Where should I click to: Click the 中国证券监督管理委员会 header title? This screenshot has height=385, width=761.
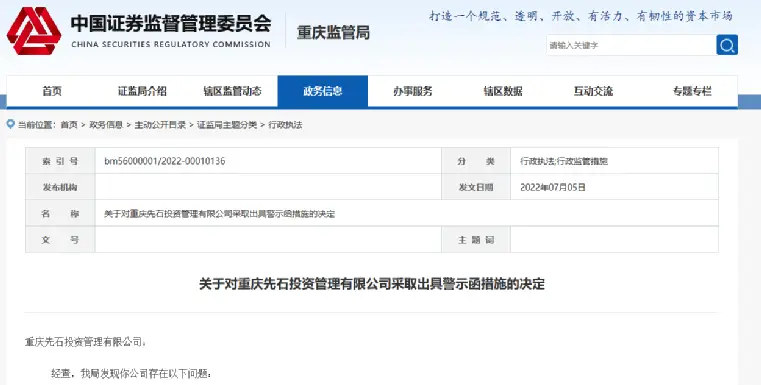point(171,23)
